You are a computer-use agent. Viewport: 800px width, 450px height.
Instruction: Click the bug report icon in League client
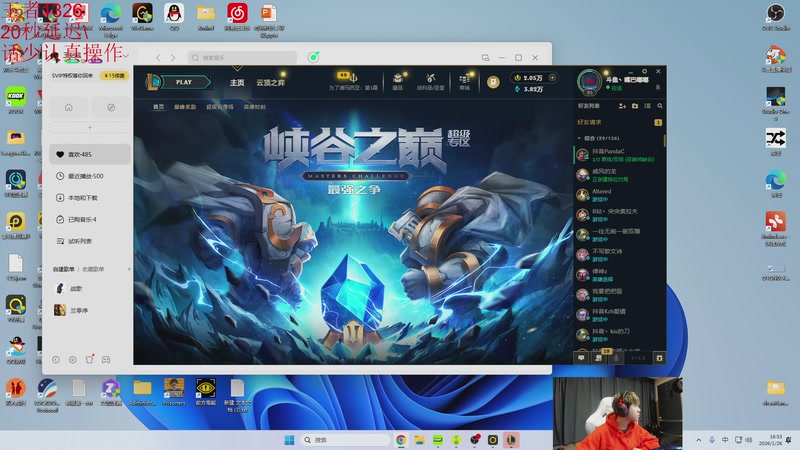[659, 358]
